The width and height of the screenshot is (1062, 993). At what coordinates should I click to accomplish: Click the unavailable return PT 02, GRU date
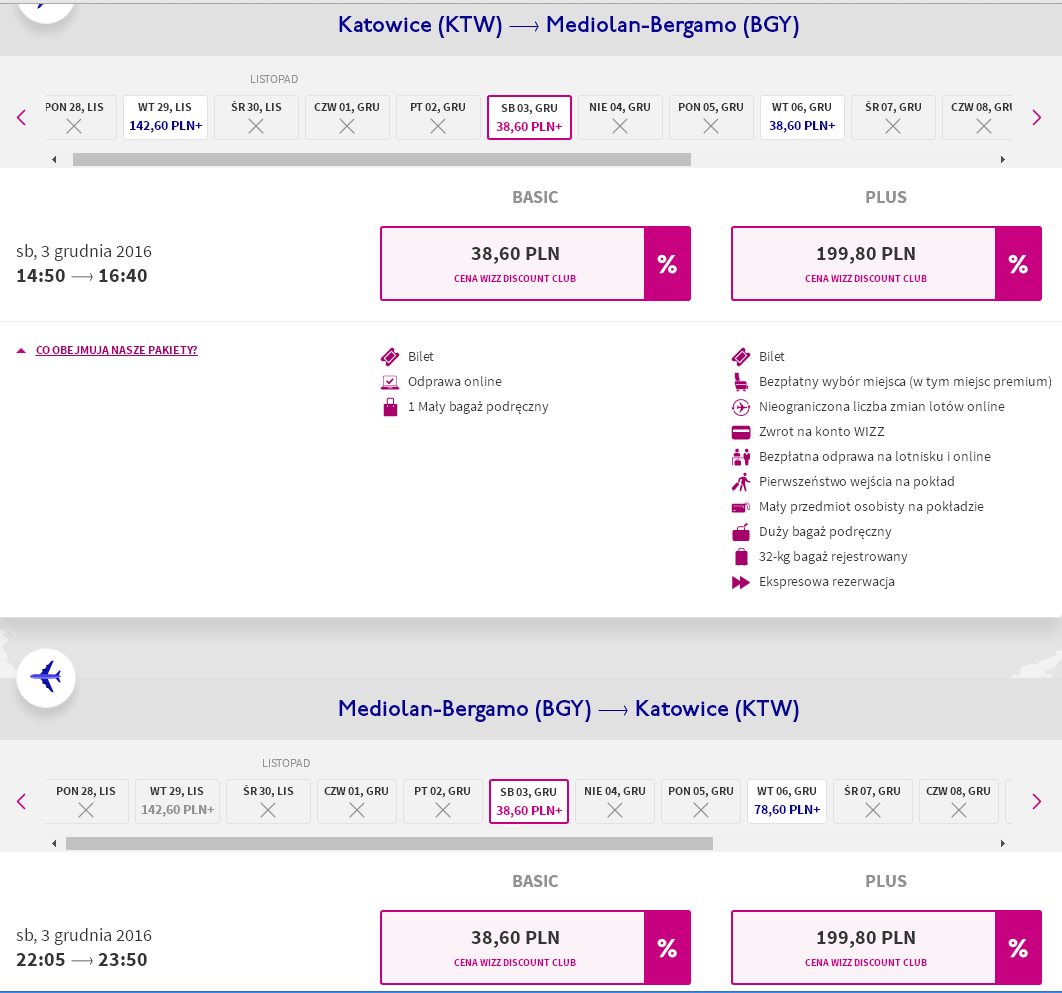coord(442,801)
